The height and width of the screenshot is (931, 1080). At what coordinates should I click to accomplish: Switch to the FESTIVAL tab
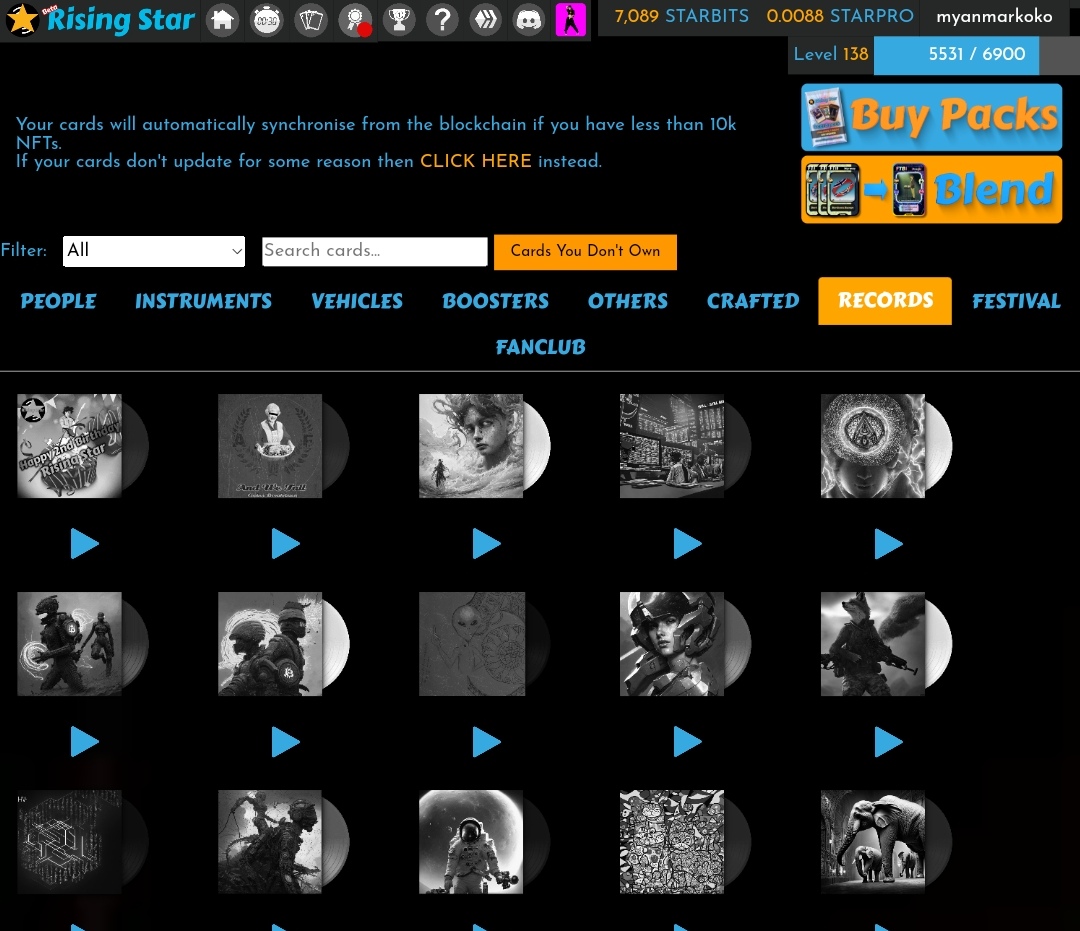pyautogui.click(x=1016, y=301)
